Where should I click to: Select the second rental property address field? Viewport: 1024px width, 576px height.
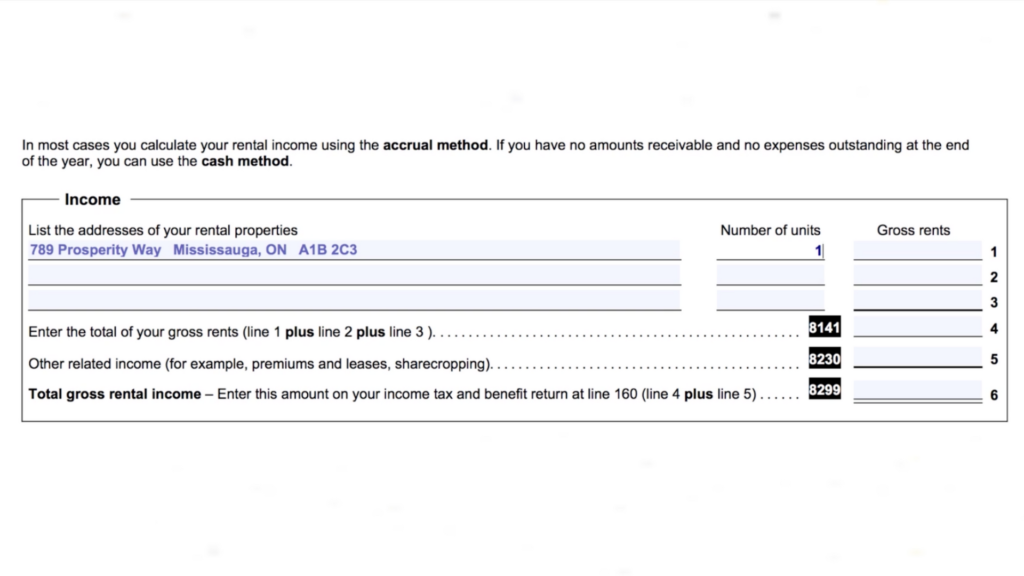click(354, 275)
